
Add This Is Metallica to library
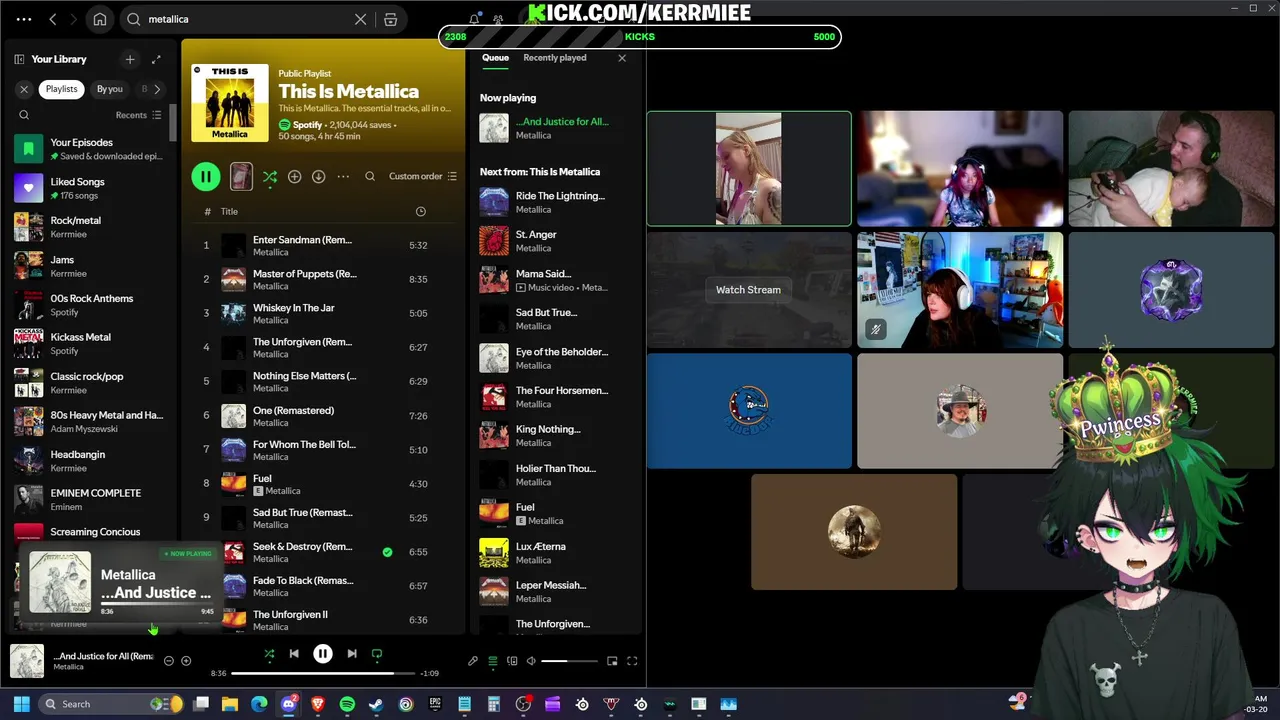pyautogui.click(x=294, y=176)
